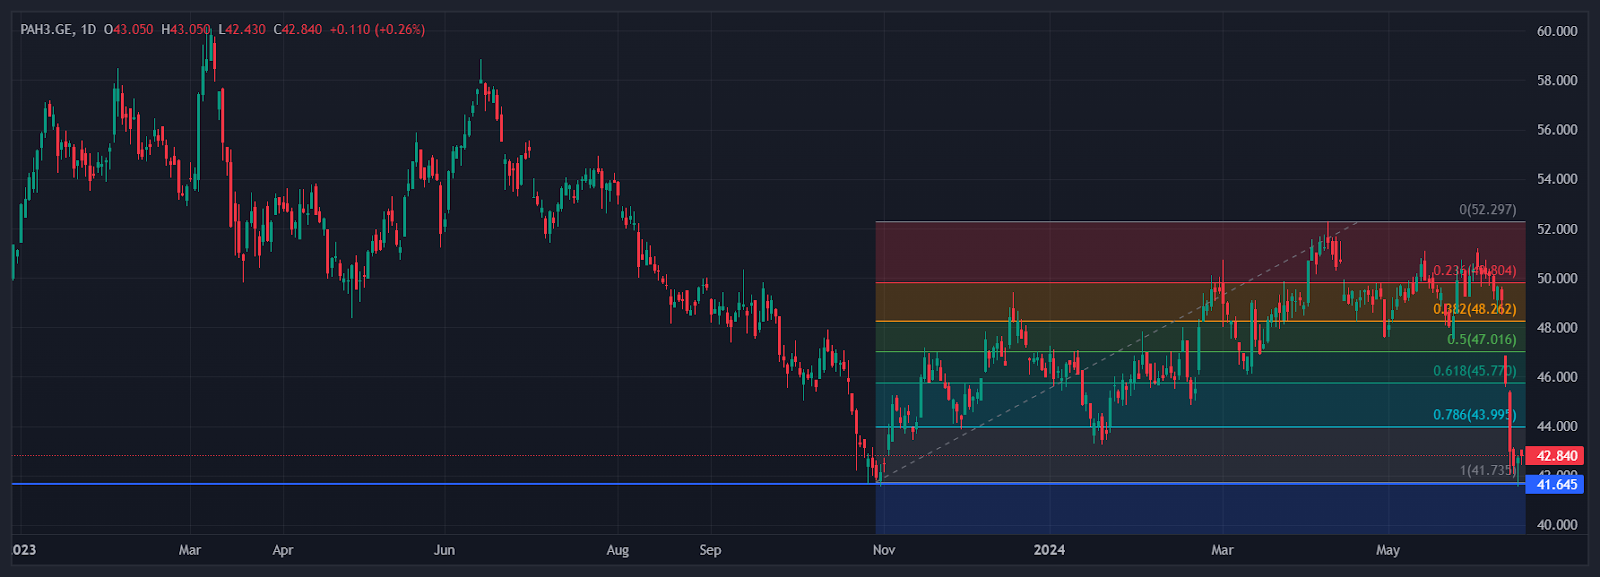1600x577 pixels.
Task: Click the Nov label on time axis
Action: pyautogui.click(x=884, y=550)
